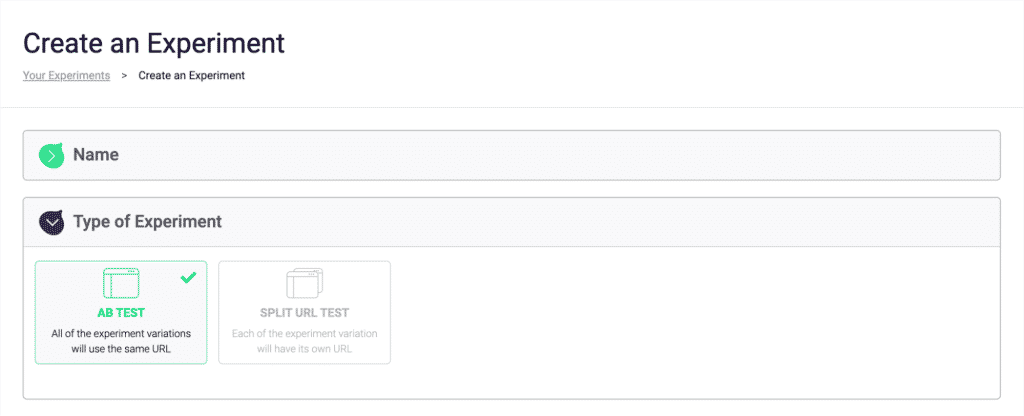Click the dark checkmark icon beside Type of Experiment

point(51,222)
